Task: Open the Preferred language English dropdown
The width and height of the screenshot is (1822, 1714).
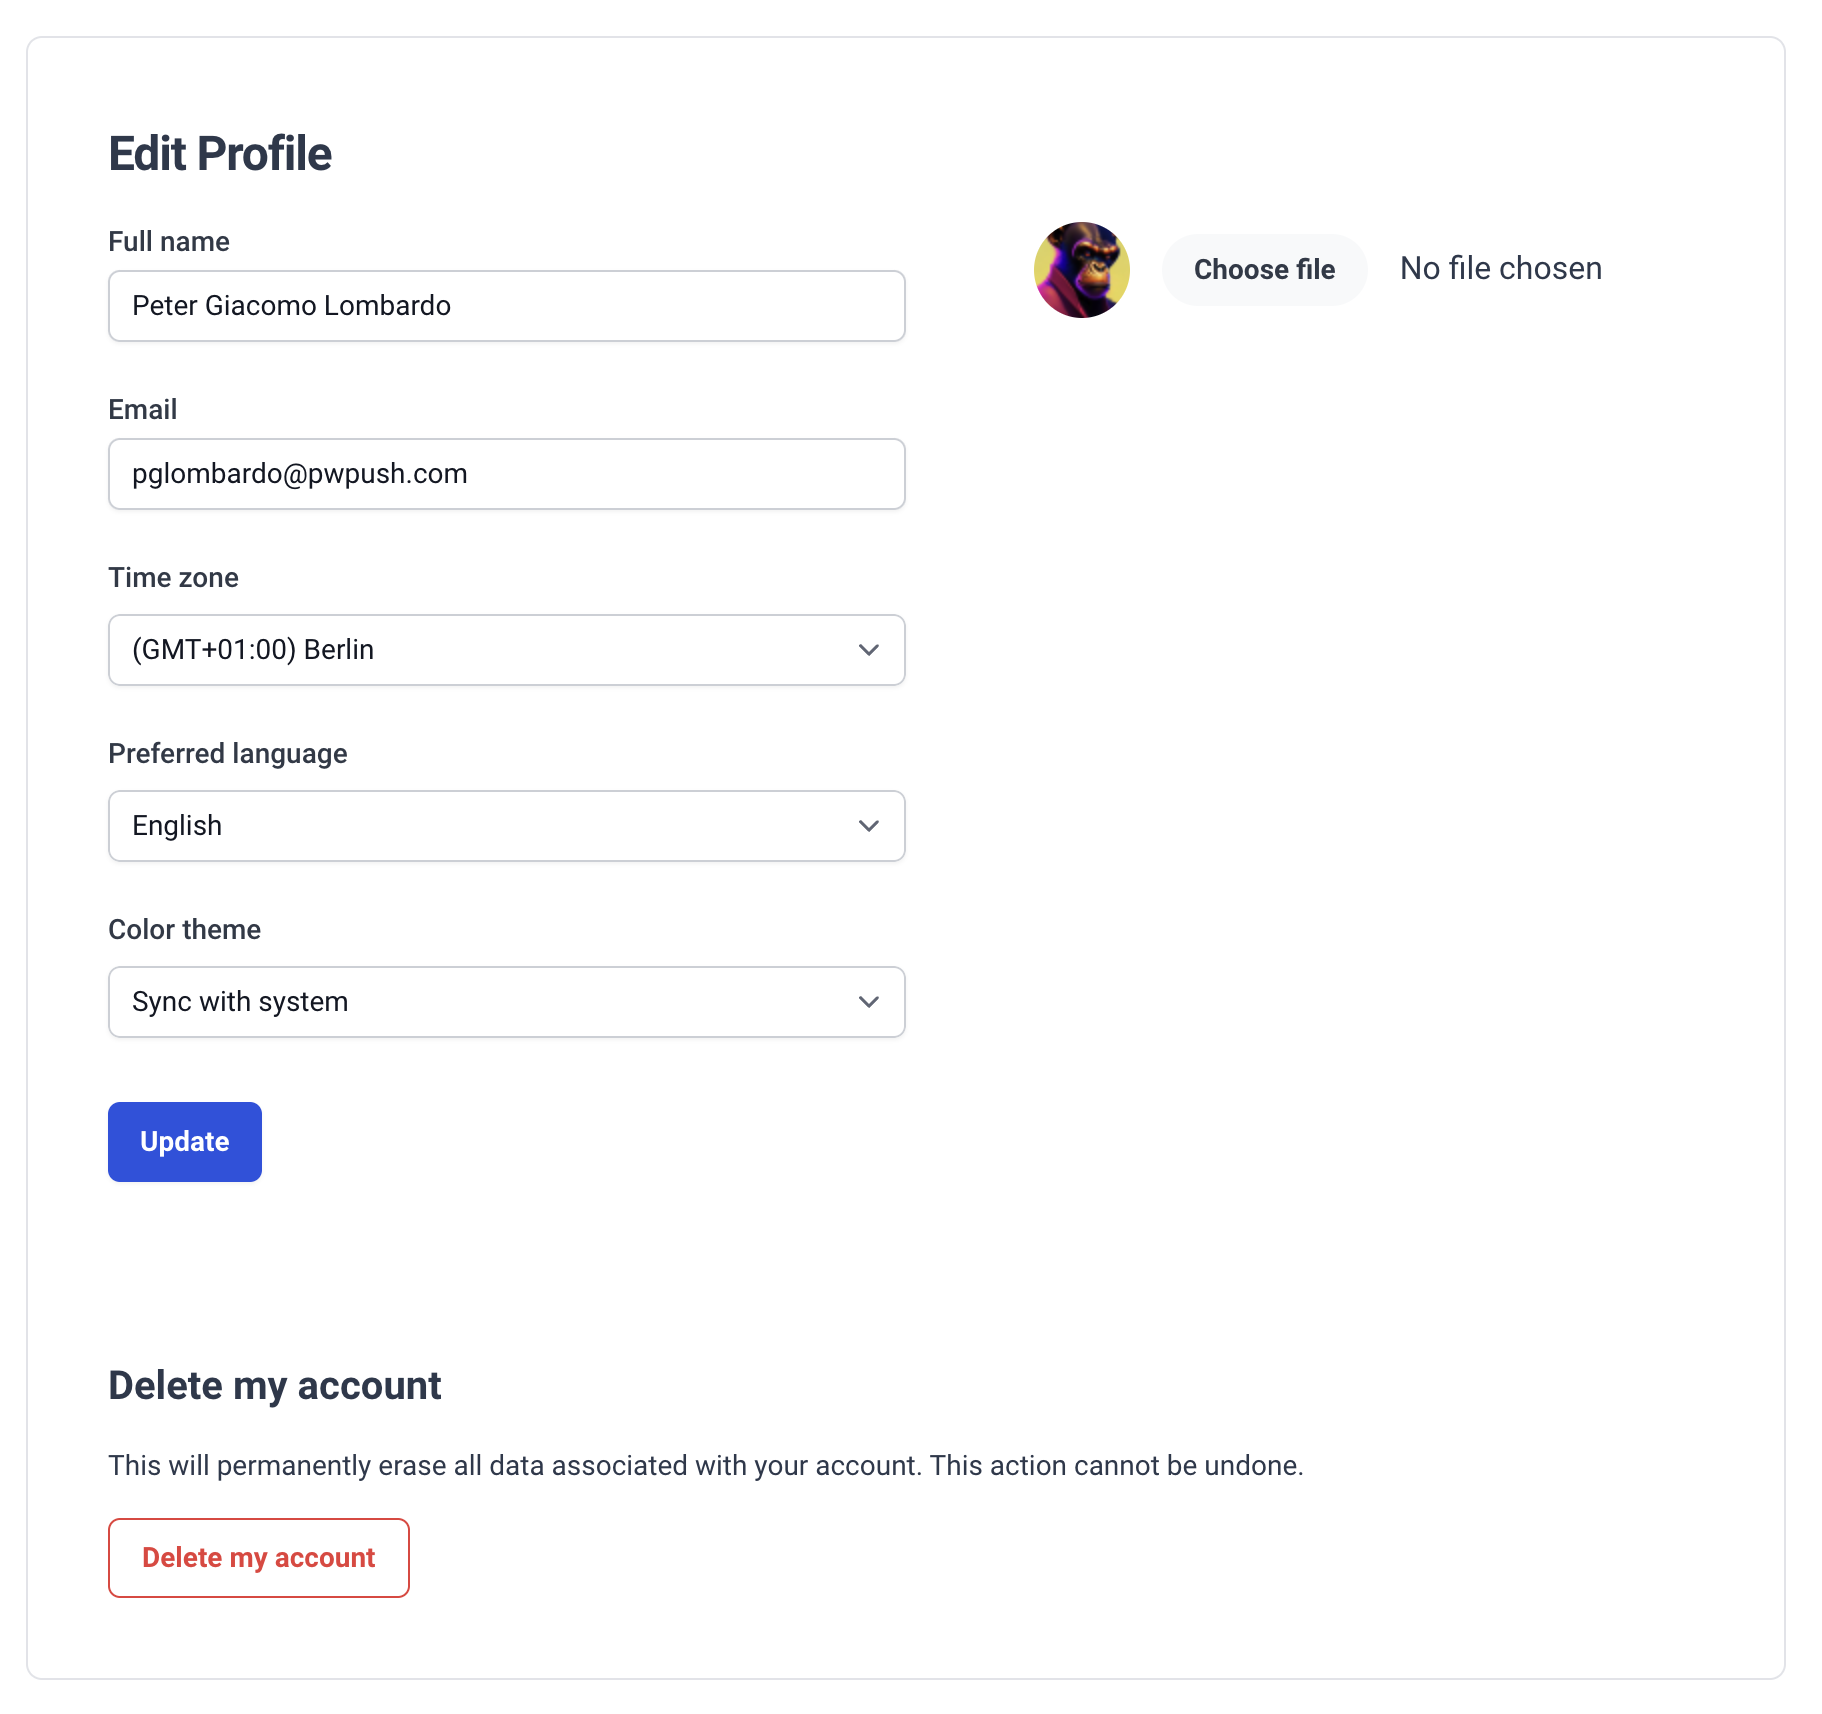Action: coord(507,826)
